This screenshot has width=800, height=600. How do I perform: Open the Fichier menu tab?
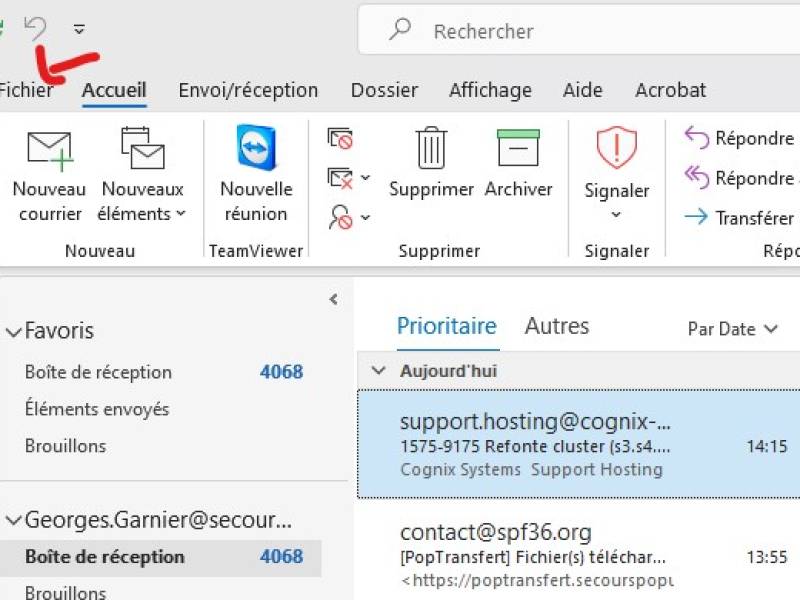pyautogui.click(x=26, y=90)
